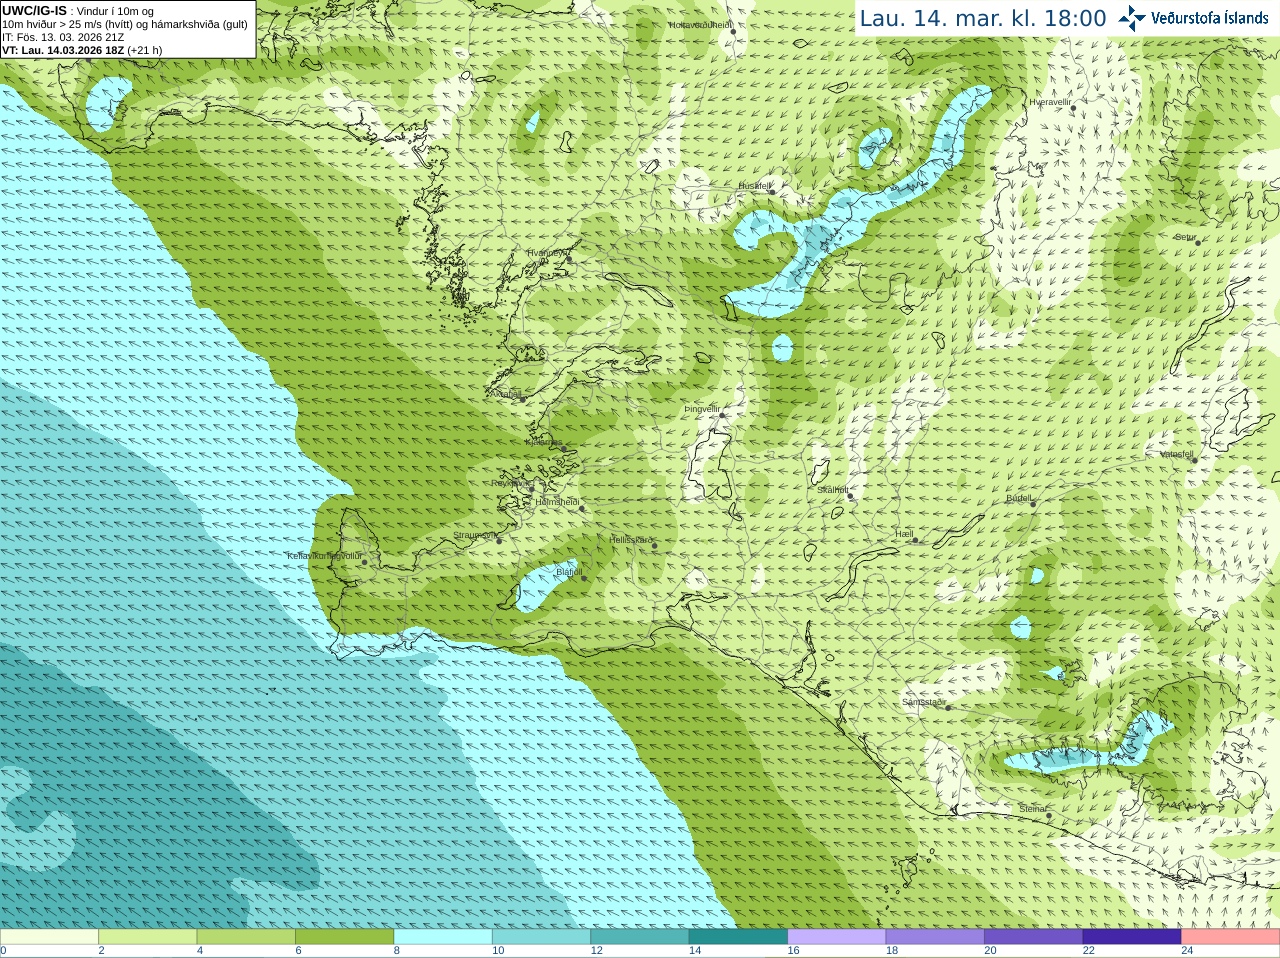1280x958 pixels.
Task: Select the 2–4 m/s light green legend swatch
Action: coord(148,937)
